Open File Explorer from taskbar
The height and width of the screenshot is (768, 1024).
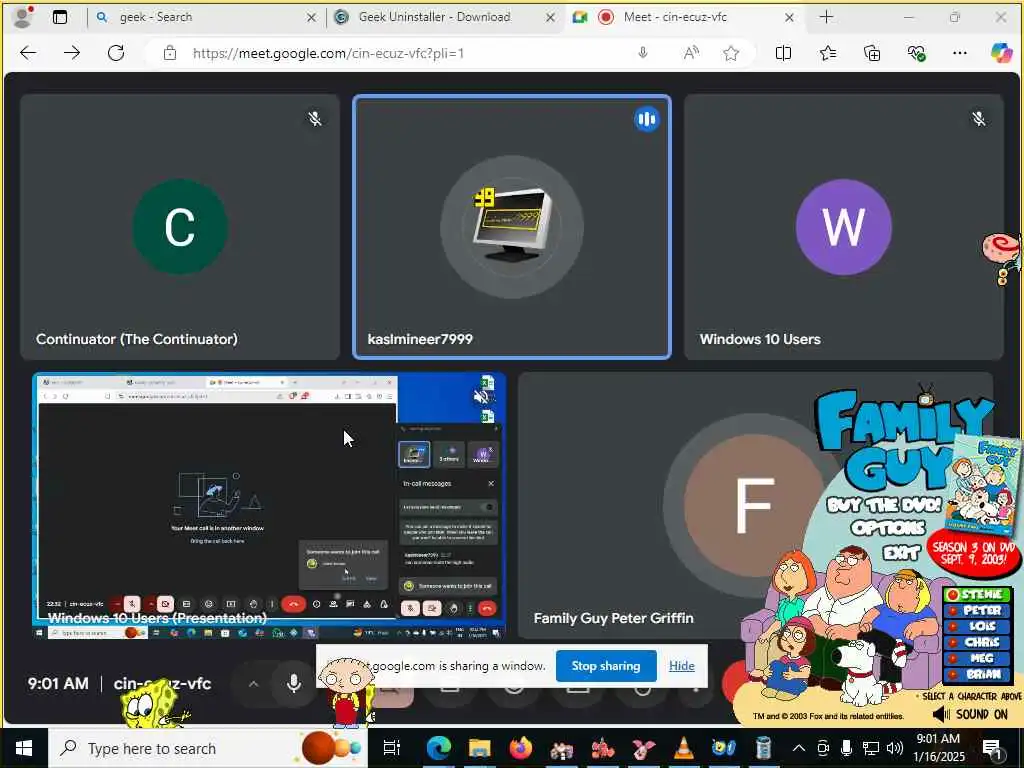point(479,748)
